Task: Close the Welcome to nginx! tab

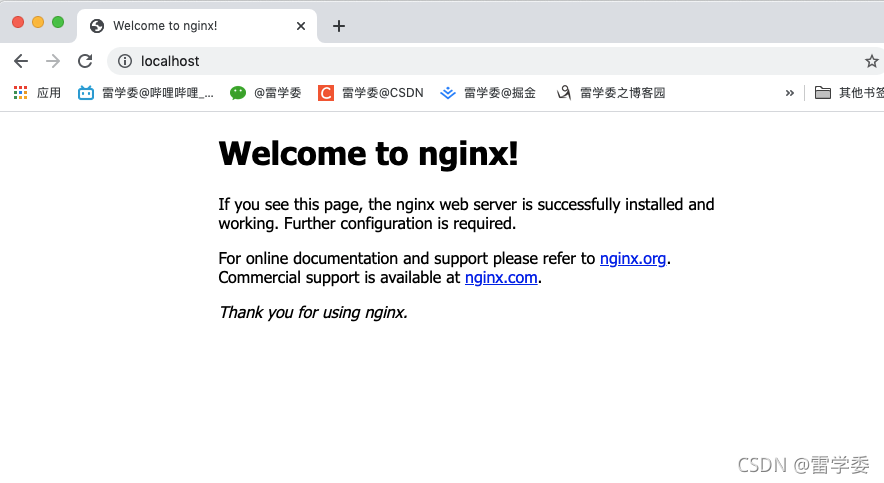Action: (x=300, y=26)
